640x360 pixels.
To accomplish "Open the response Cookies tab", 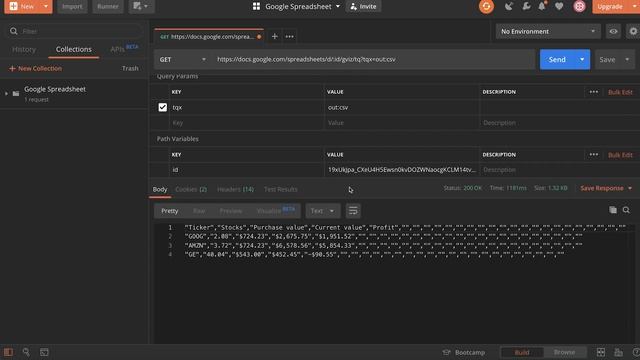I will (191, 189).
